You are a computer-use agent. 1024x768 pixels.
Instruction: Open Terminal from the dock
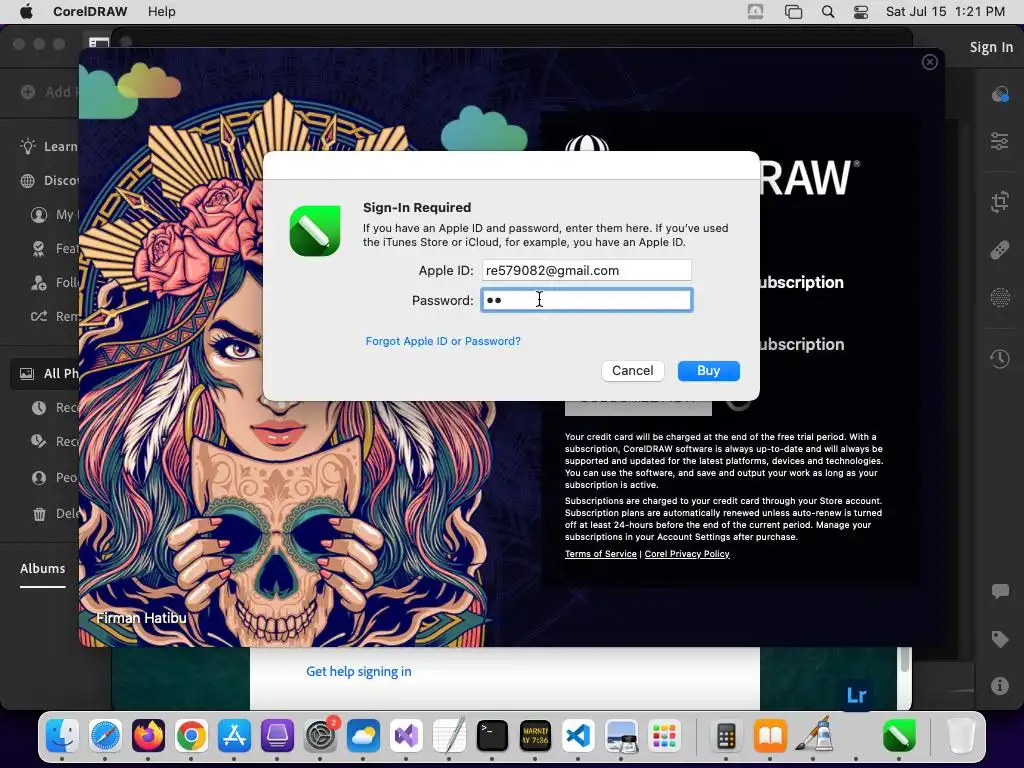[492, 736]
